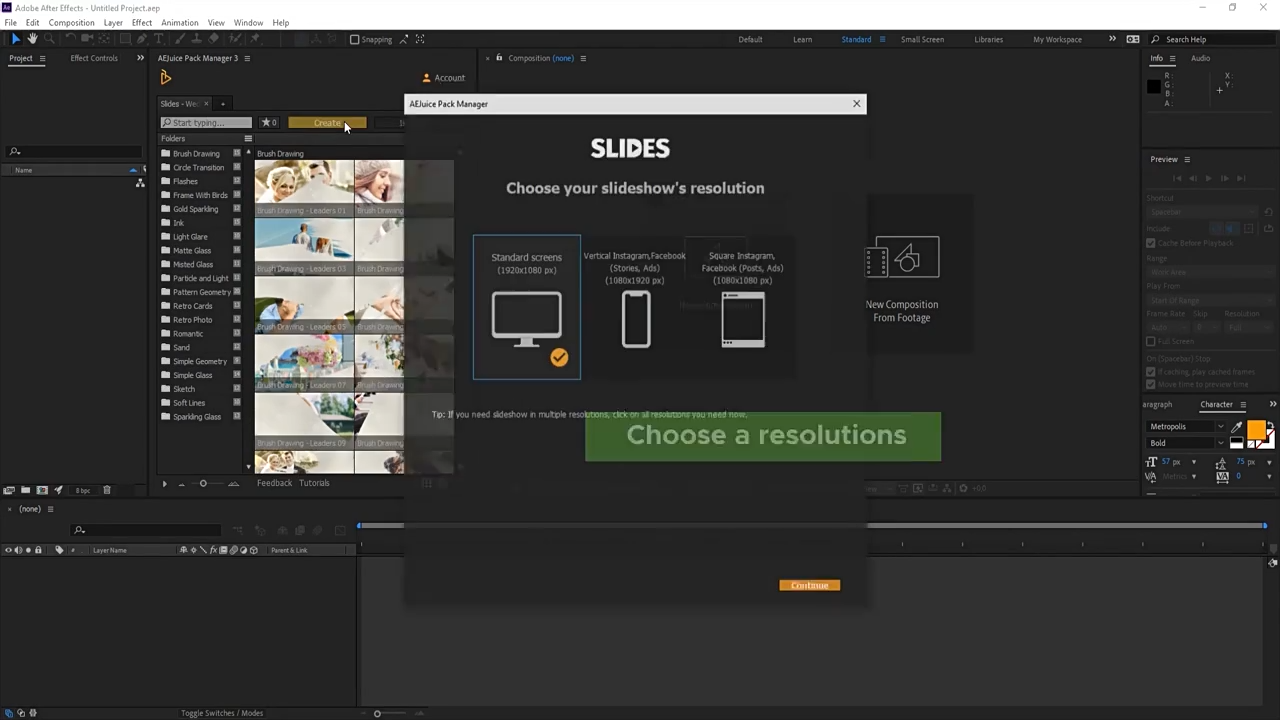This screenshot has width=1280, height=720.
Task: Toggle lock column in timeline header
Action: tap(38, 550)
